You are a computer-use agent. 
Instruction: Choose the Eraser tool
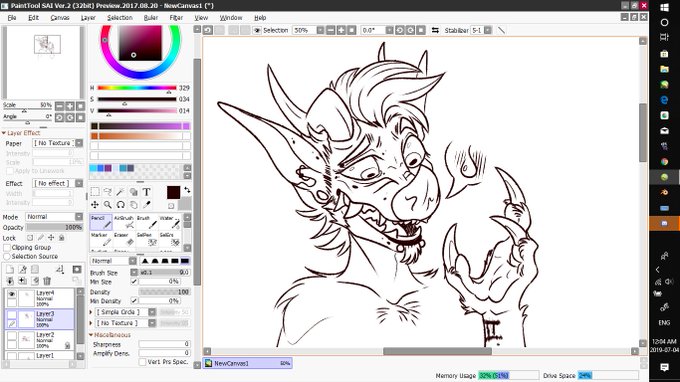124,239
